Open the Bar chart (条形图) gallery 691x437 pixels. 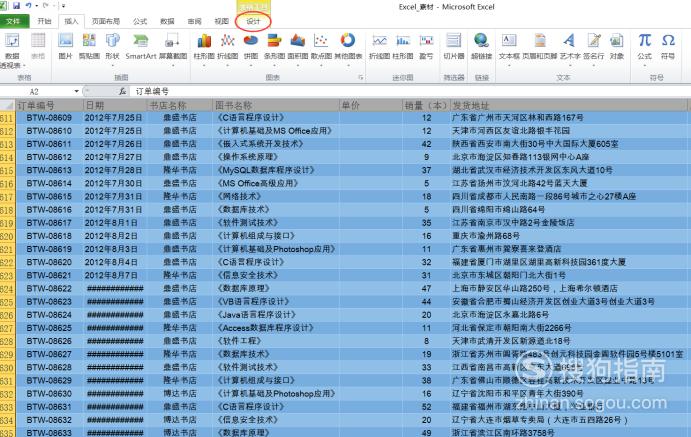click(274, 49)
